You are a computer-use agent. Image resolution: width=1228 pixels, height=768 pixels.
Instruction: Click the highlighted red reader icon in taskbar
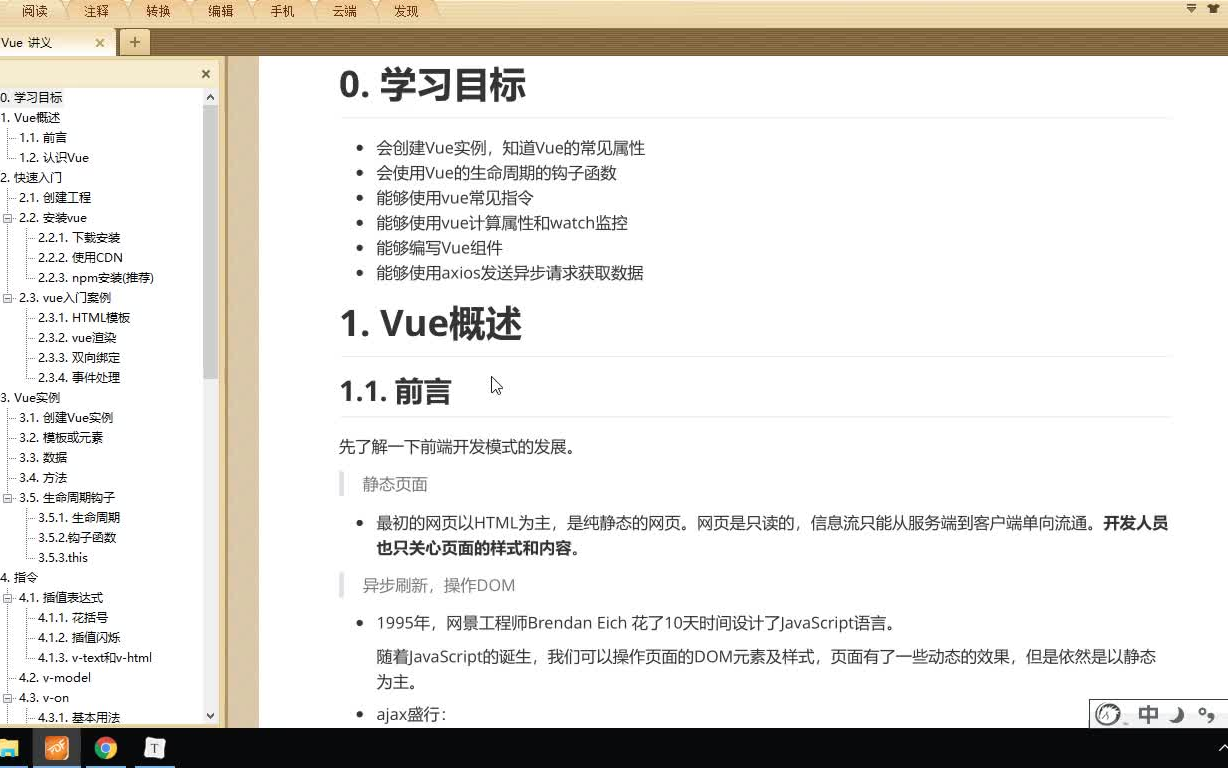pos(57,747)
